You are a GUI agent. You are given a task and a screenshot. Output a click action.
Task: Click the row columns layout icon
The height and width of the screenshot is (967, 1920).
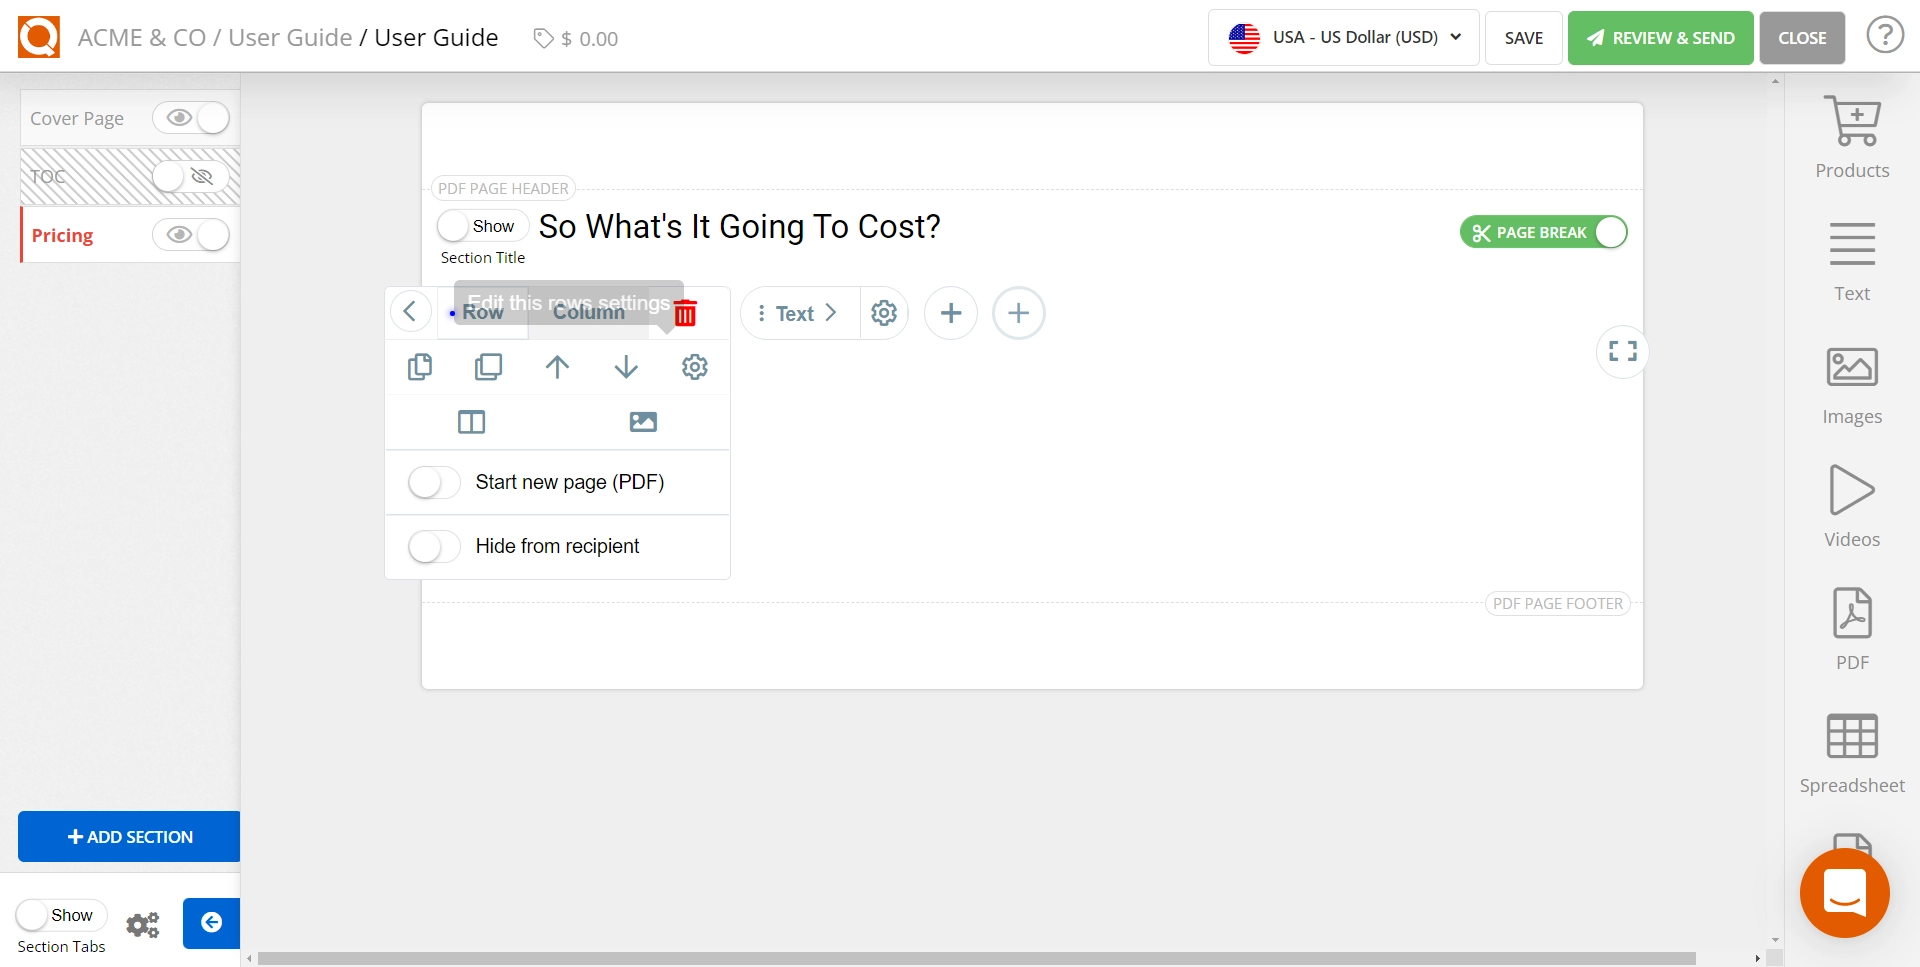(x=471, y=422)
